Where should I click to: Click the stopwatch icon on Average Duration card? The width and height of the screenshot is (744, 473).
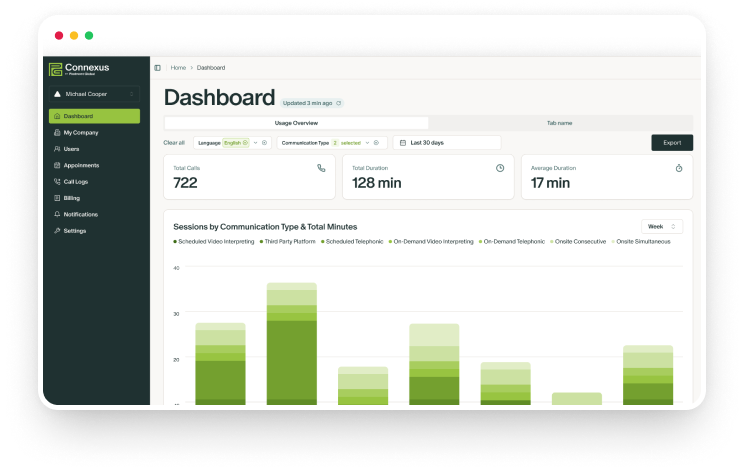tap(678, 168)
